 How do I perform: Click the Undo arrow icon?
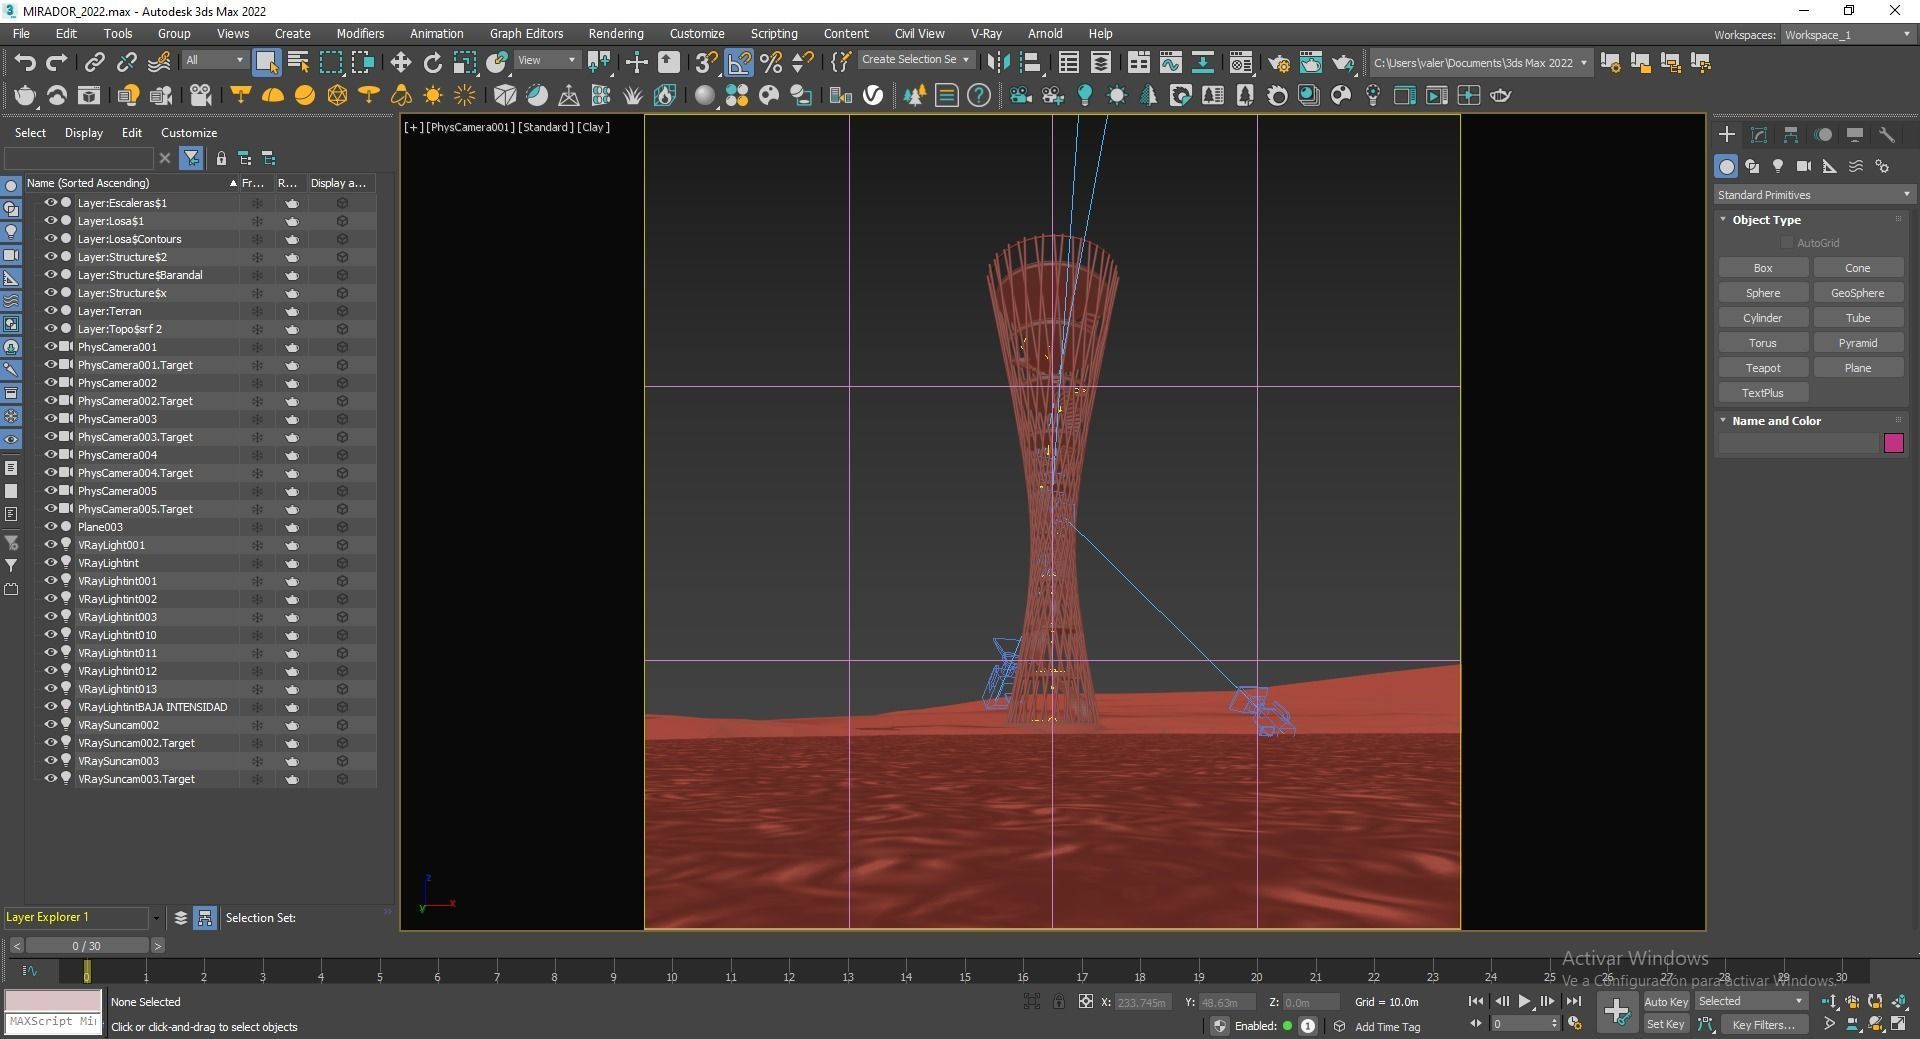pos(25,63)
